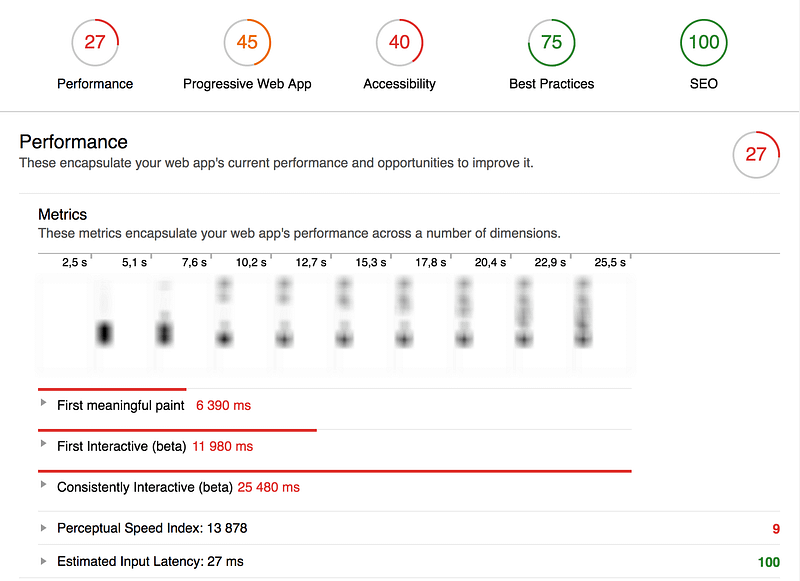Click the Performance score gauge showing 27

(x=95, y=42)
